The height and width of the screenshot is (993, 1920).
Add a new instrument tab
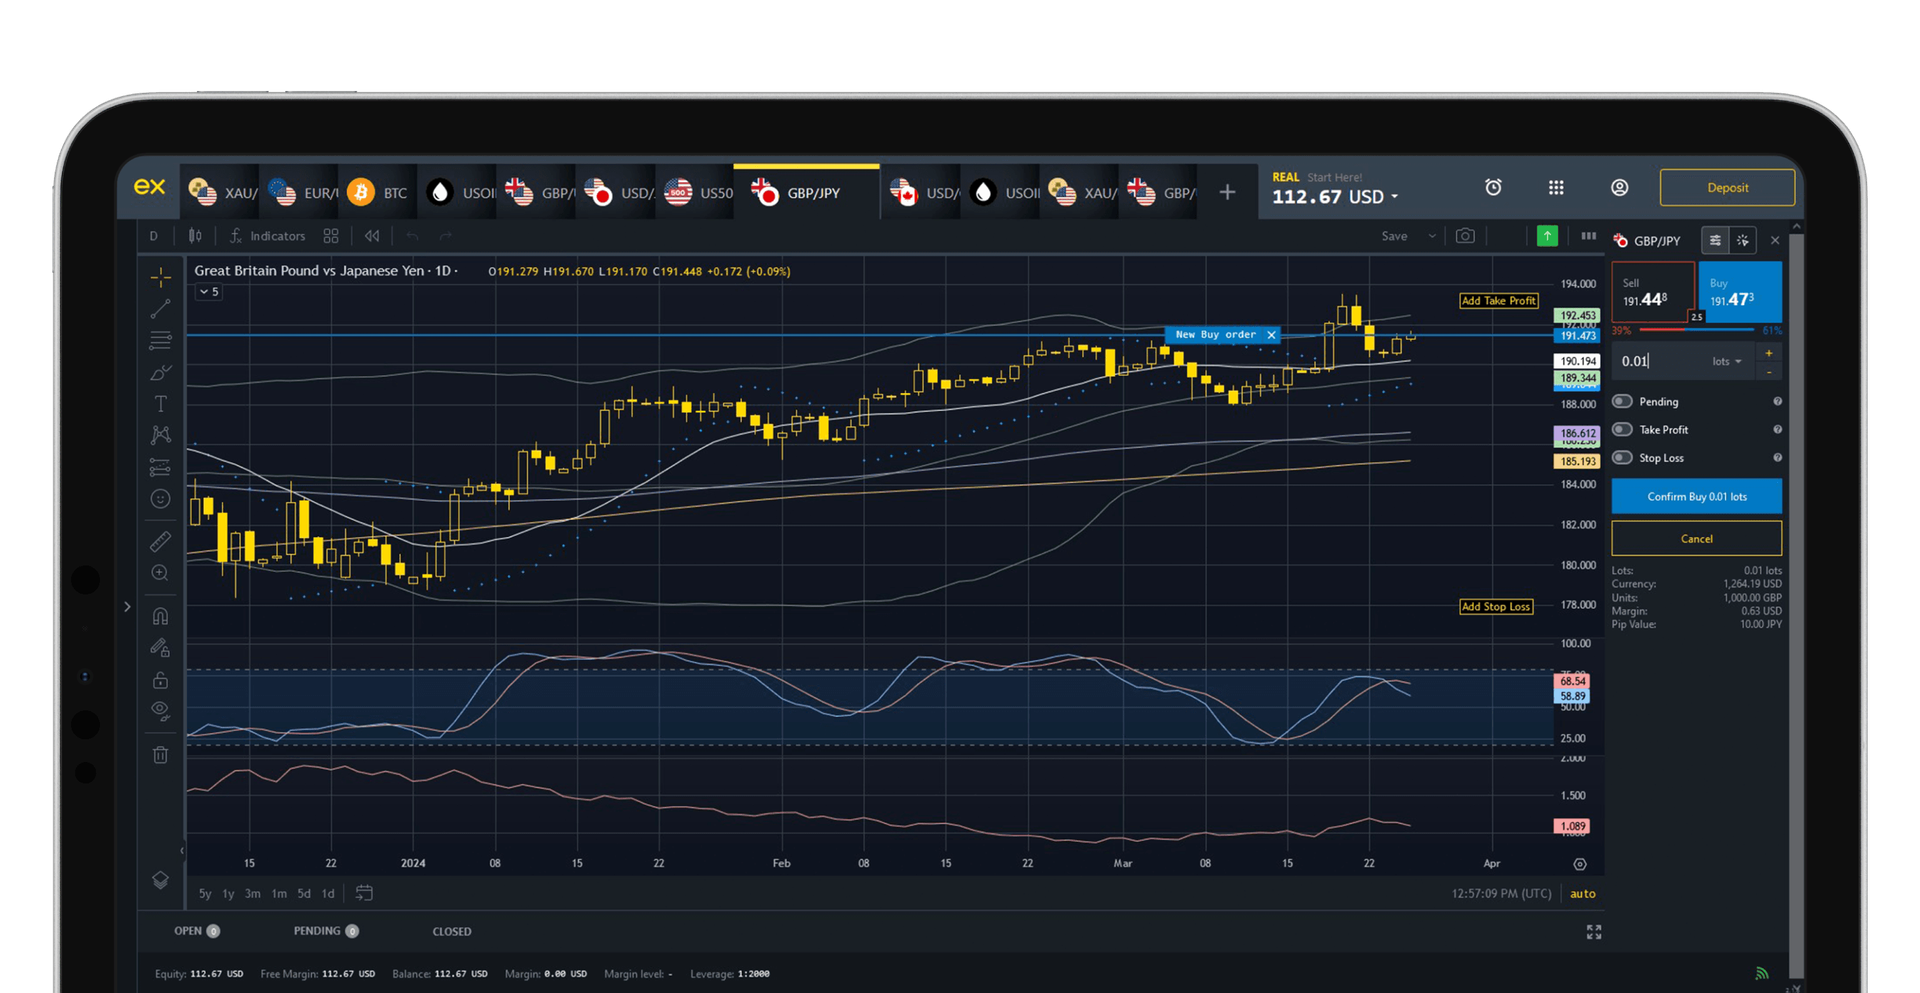click(1227, 192)
